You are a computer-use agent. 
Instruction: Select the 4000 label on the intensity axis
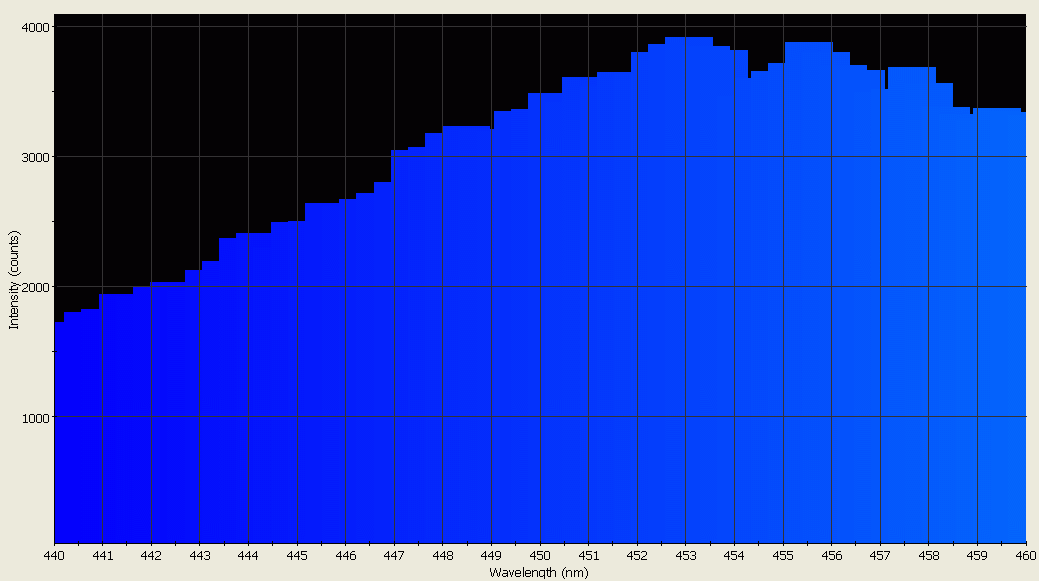tap(35, 27)
